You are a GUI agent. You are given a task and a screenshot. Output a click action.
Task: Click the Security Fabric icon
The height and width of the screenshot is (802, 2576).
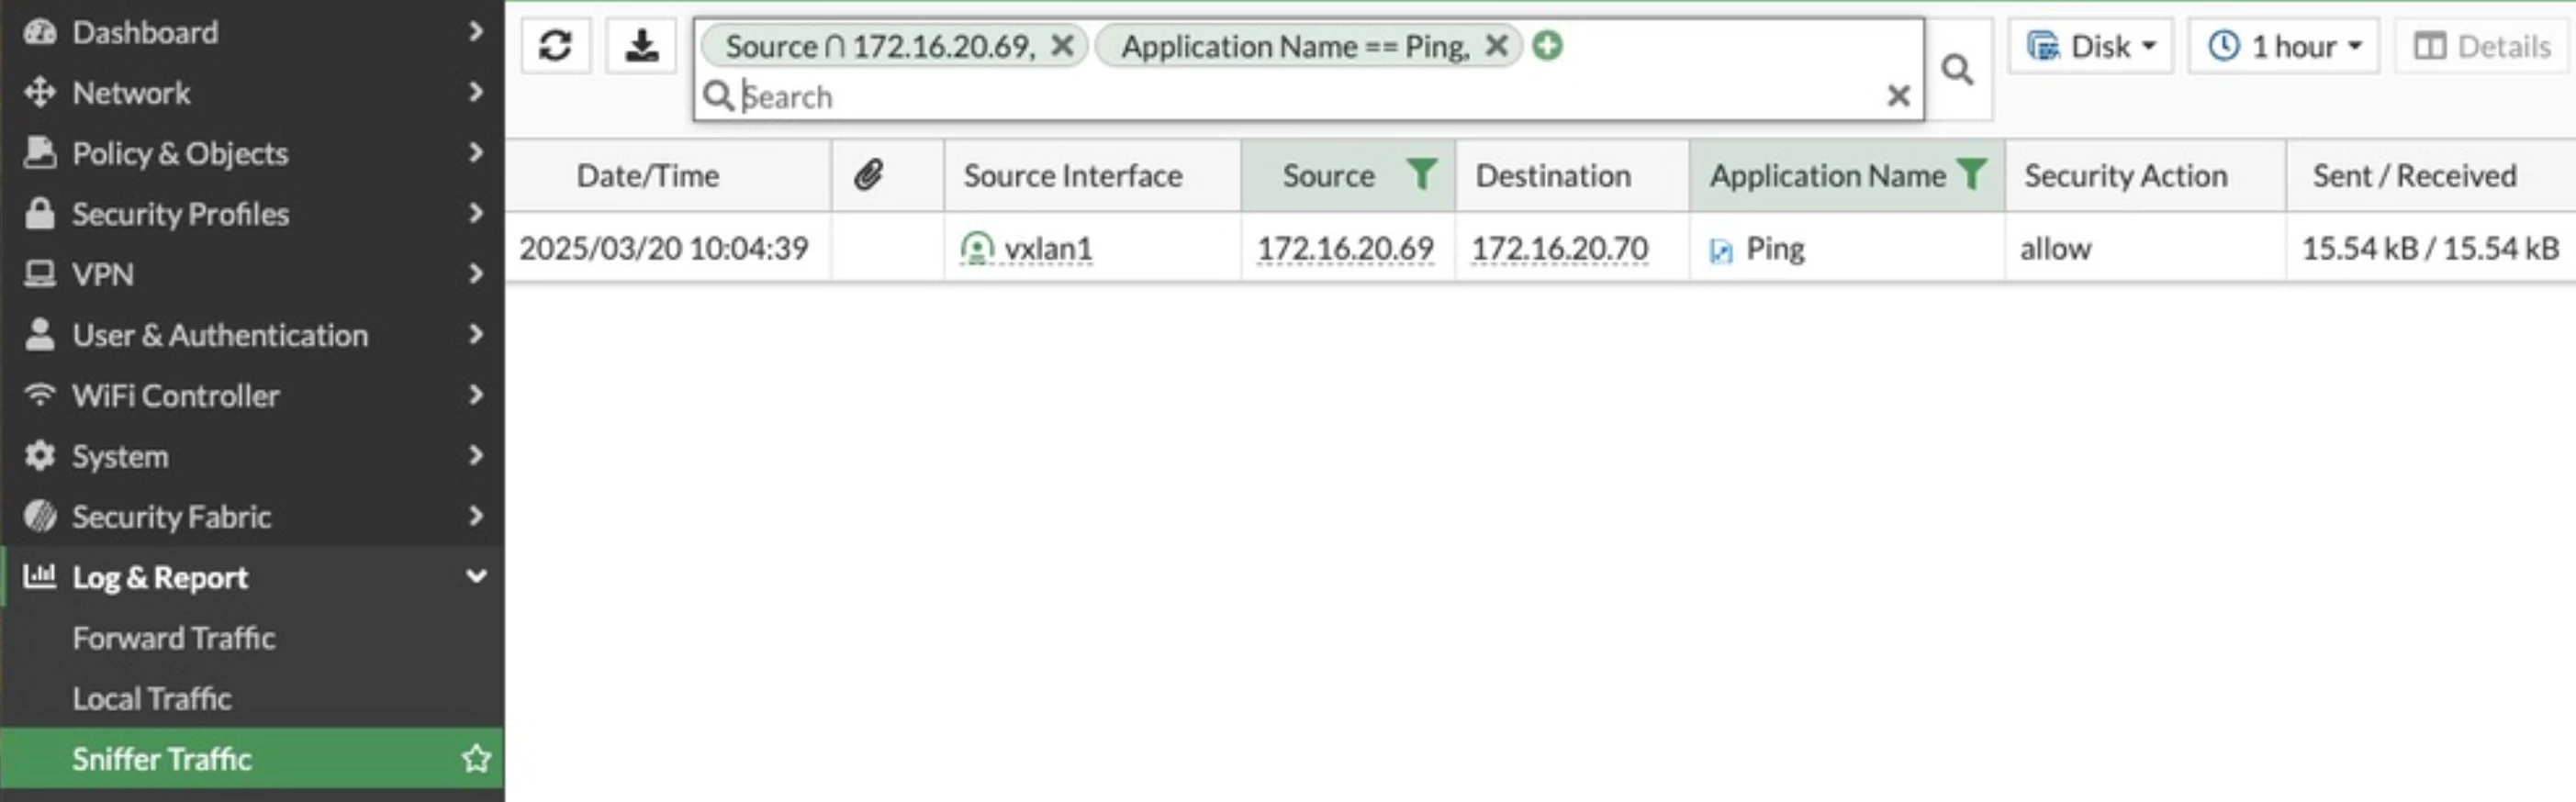click(x=40, y=516)
